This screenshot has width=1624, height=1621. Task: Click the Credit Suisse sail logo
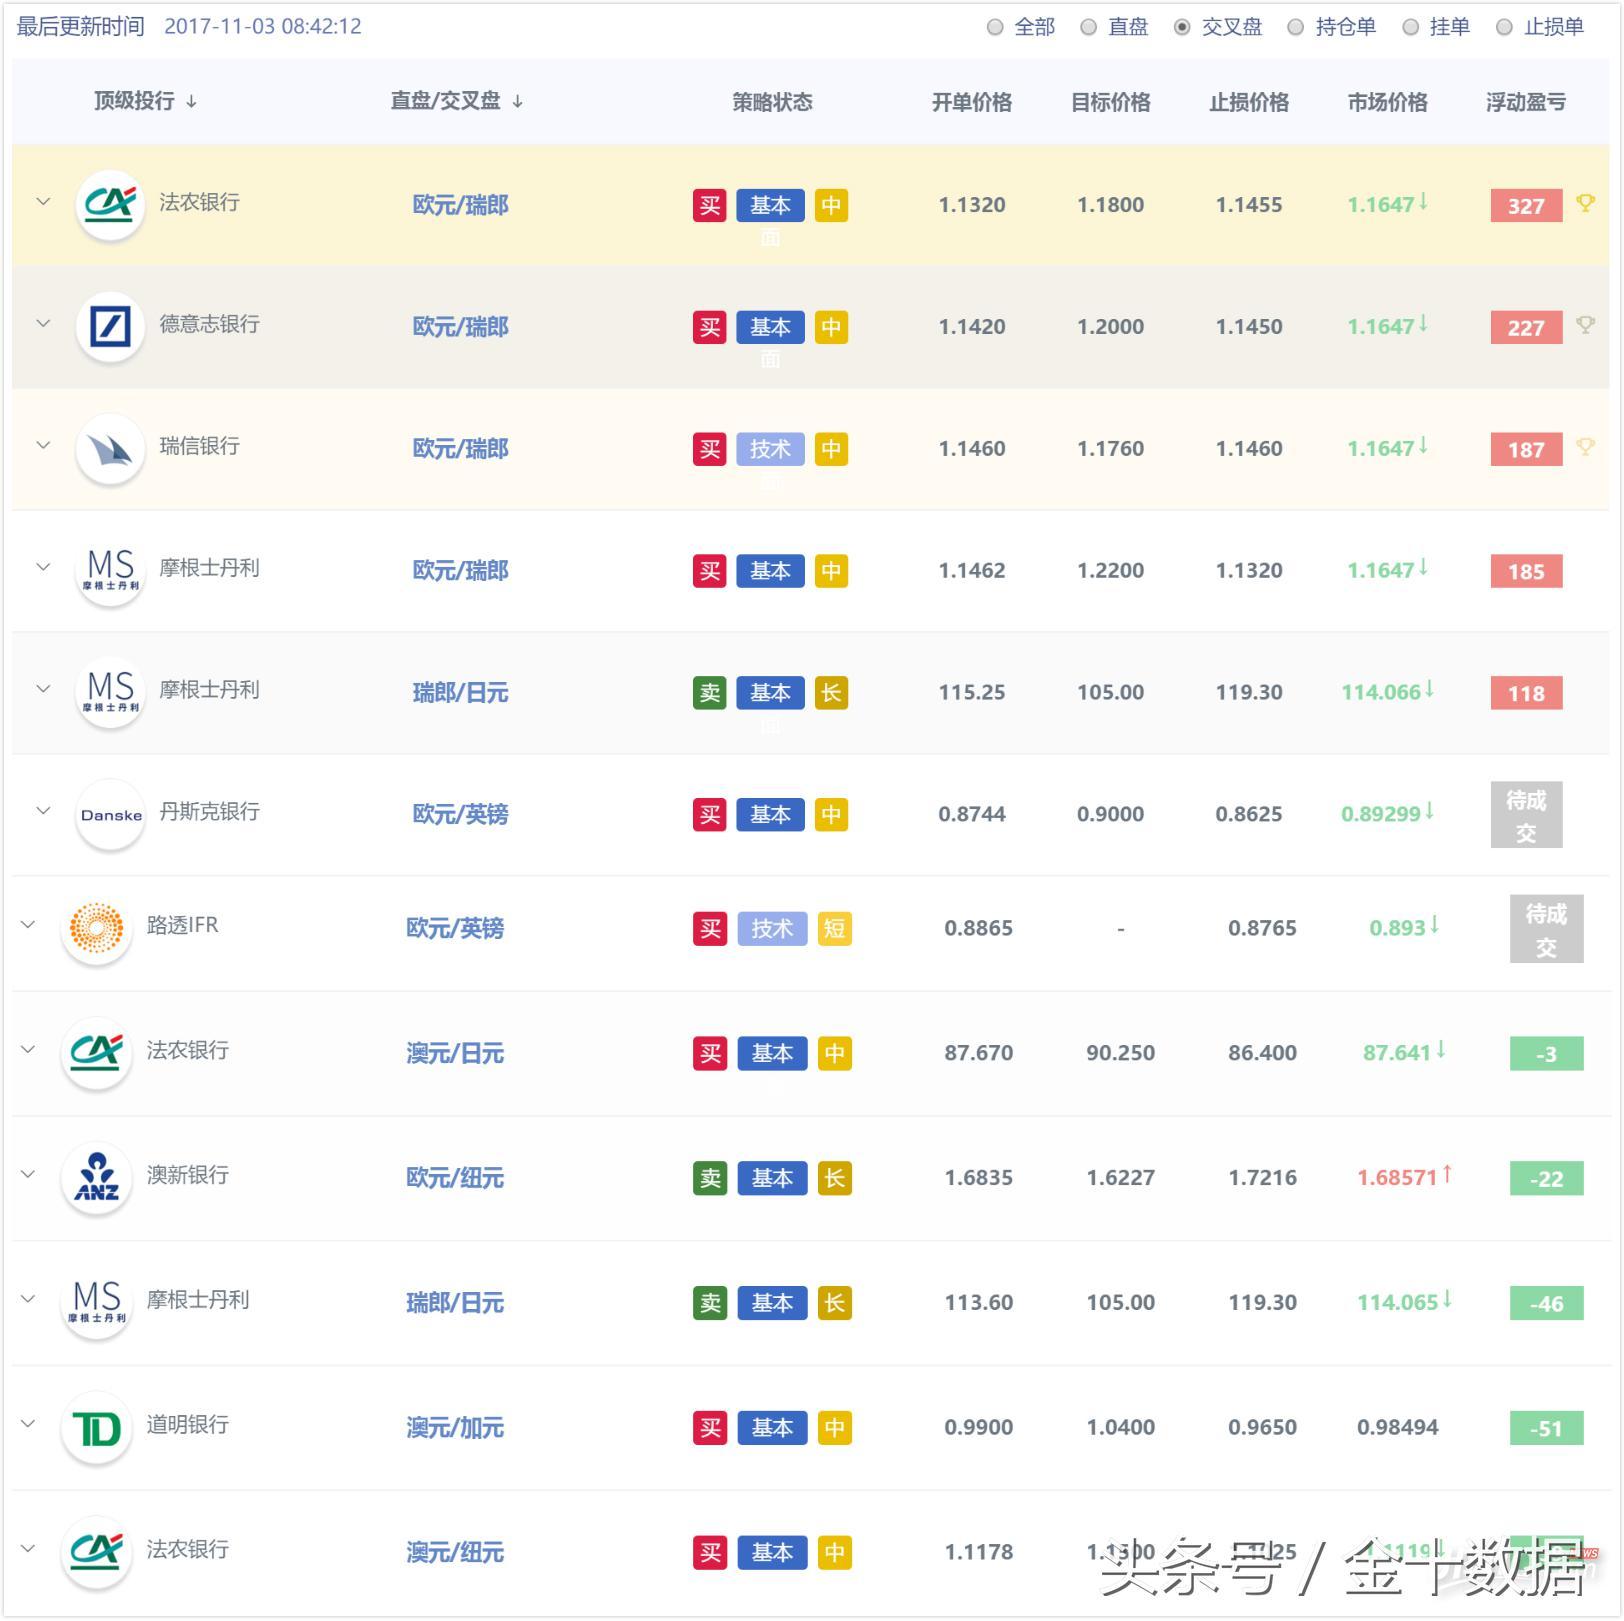pos(110,448)
